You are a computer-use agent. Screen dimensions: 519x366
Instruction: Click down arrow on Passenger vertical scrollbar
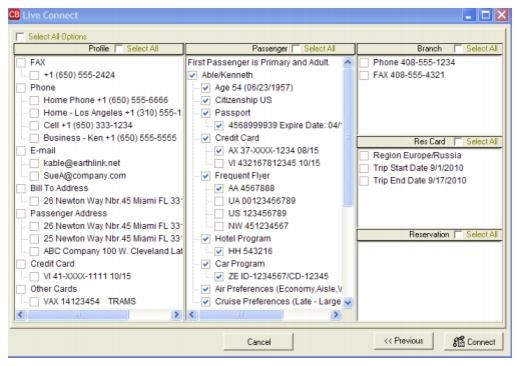point(348,302)
